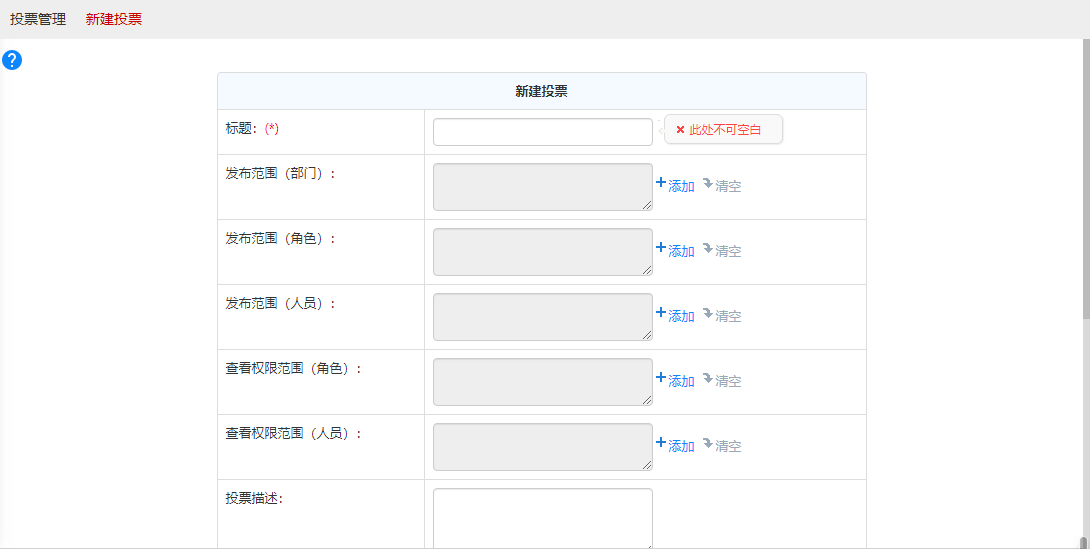This screenshot has width=1090, height=549.
Task: Click the 发布范围（人员） text area
Action: tap(542, 317)
